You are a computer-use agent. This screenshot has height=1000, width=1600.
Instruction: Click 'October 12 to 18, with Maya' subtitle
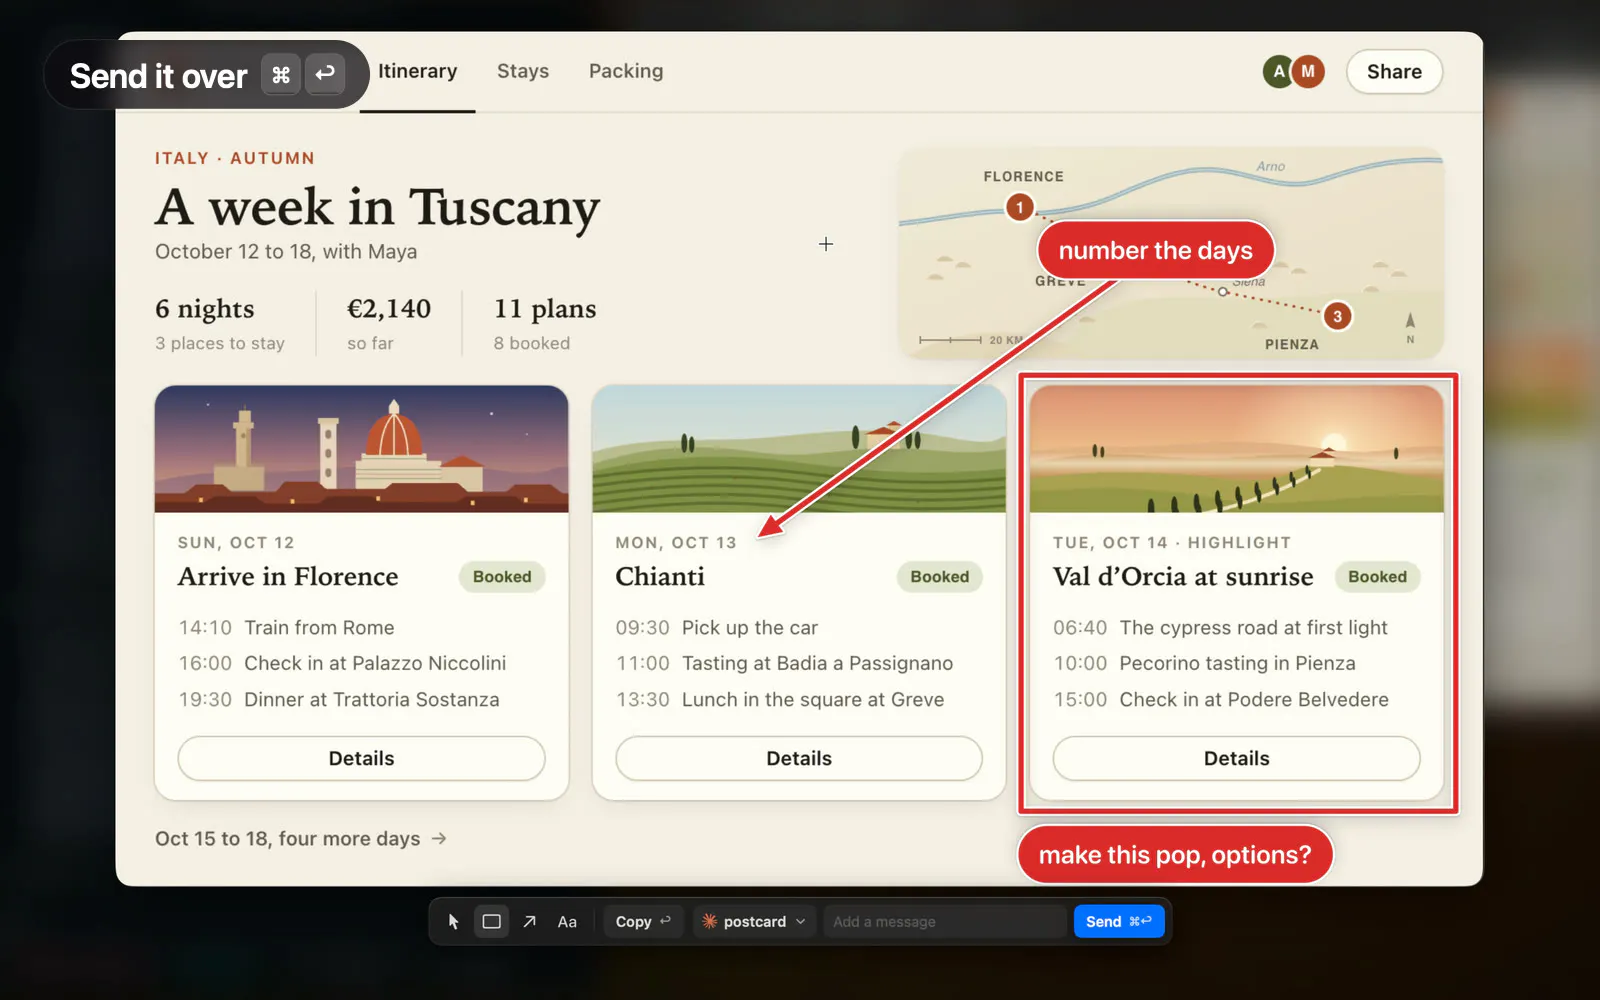(x=286, y=252)
